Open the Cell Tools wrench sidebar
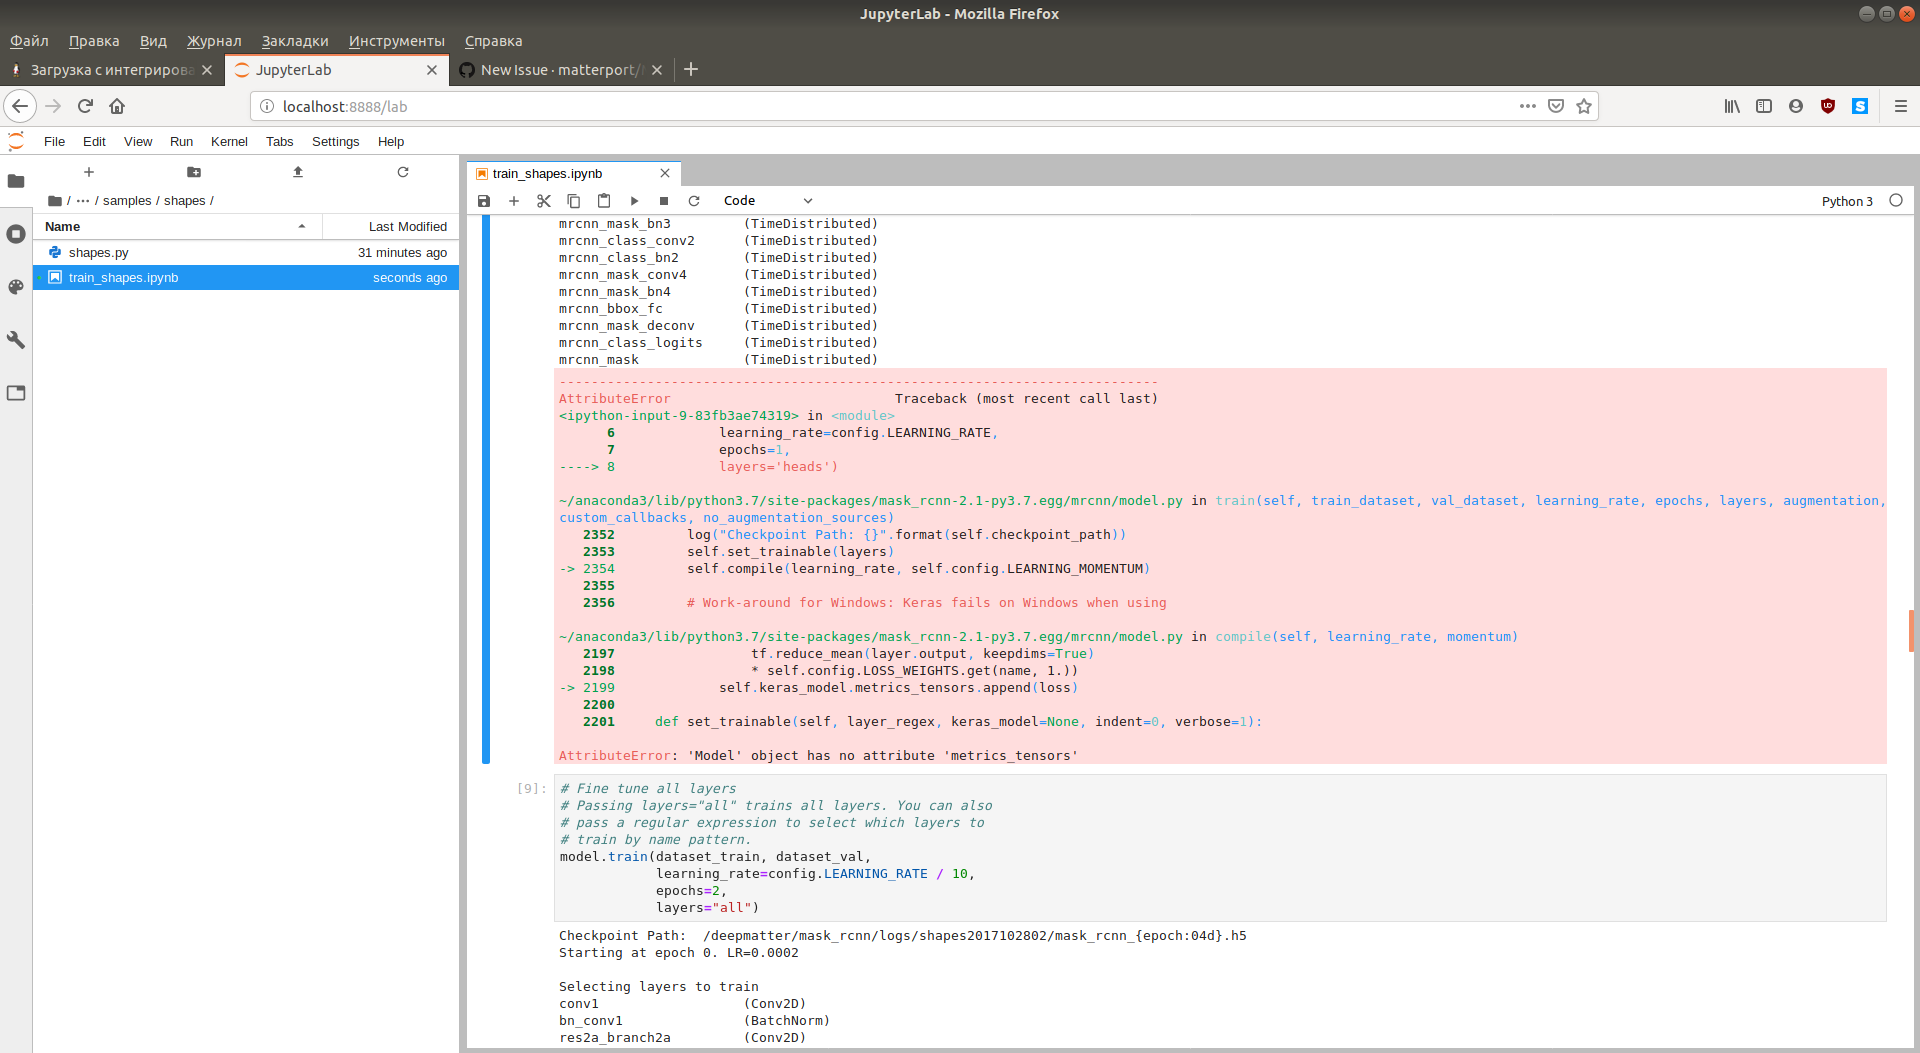Viewport: 1920px width, 1053px height. pos(16,340)
